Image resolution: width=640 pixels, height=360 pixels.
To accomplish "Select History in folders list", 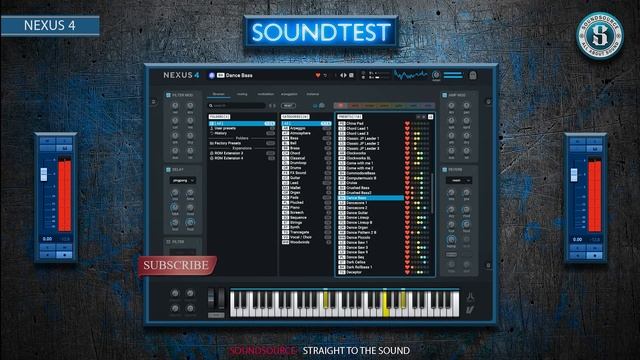I will (x=242, y=133).
